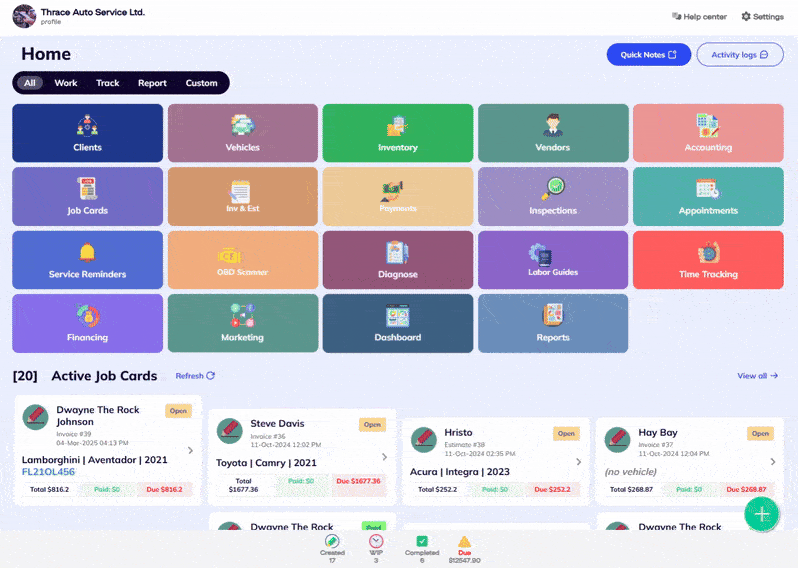Viewport: 798px width, 568px height.
Task: Click Lamborghini | Aventador | 2021 text
Action: [95, 460]
